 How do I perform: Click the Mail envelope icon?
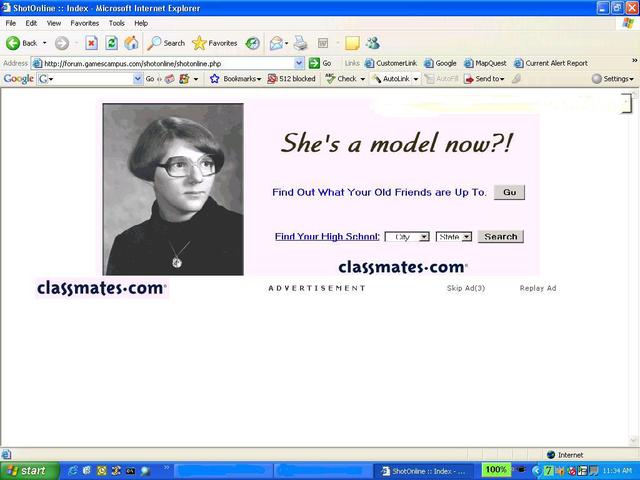[276, 43]
